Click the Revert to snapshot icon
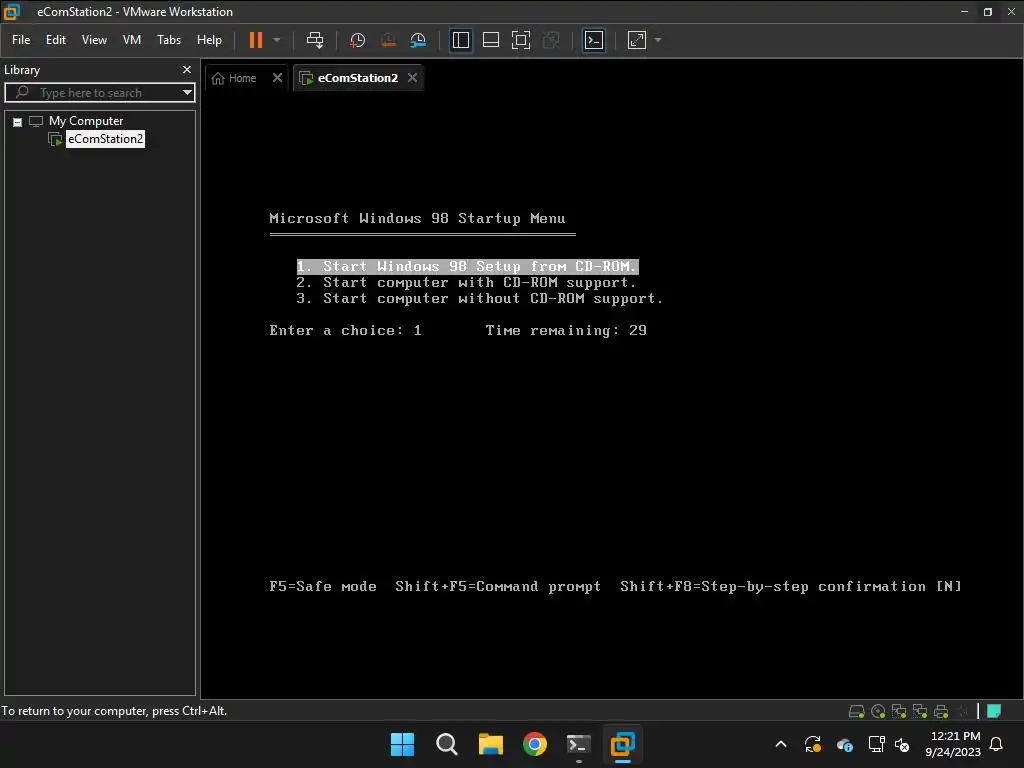Image resolution: width=1024 pixels, height=768 pixels. [388, 40]
